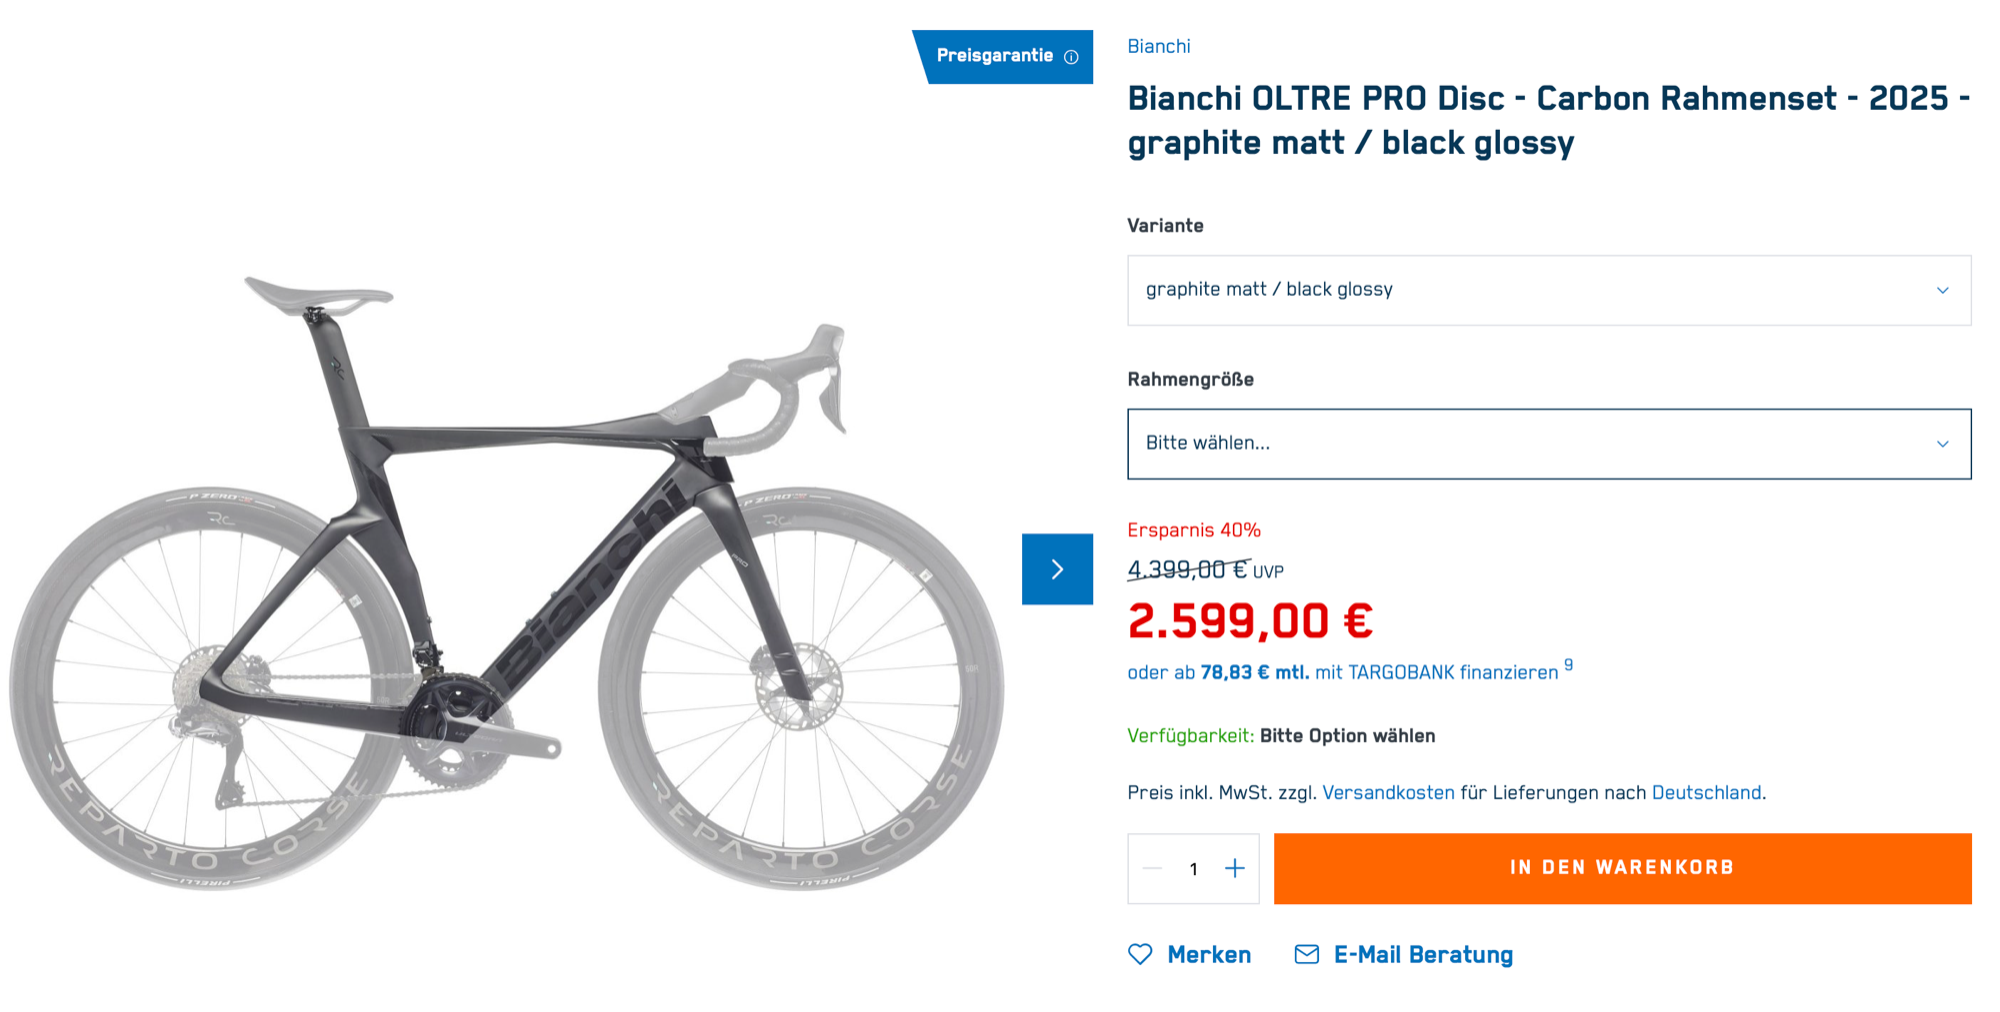Click the 'Merken' wishlist text
The width and height of the screenshot is (2000, 1012).
coord(1209,954)
